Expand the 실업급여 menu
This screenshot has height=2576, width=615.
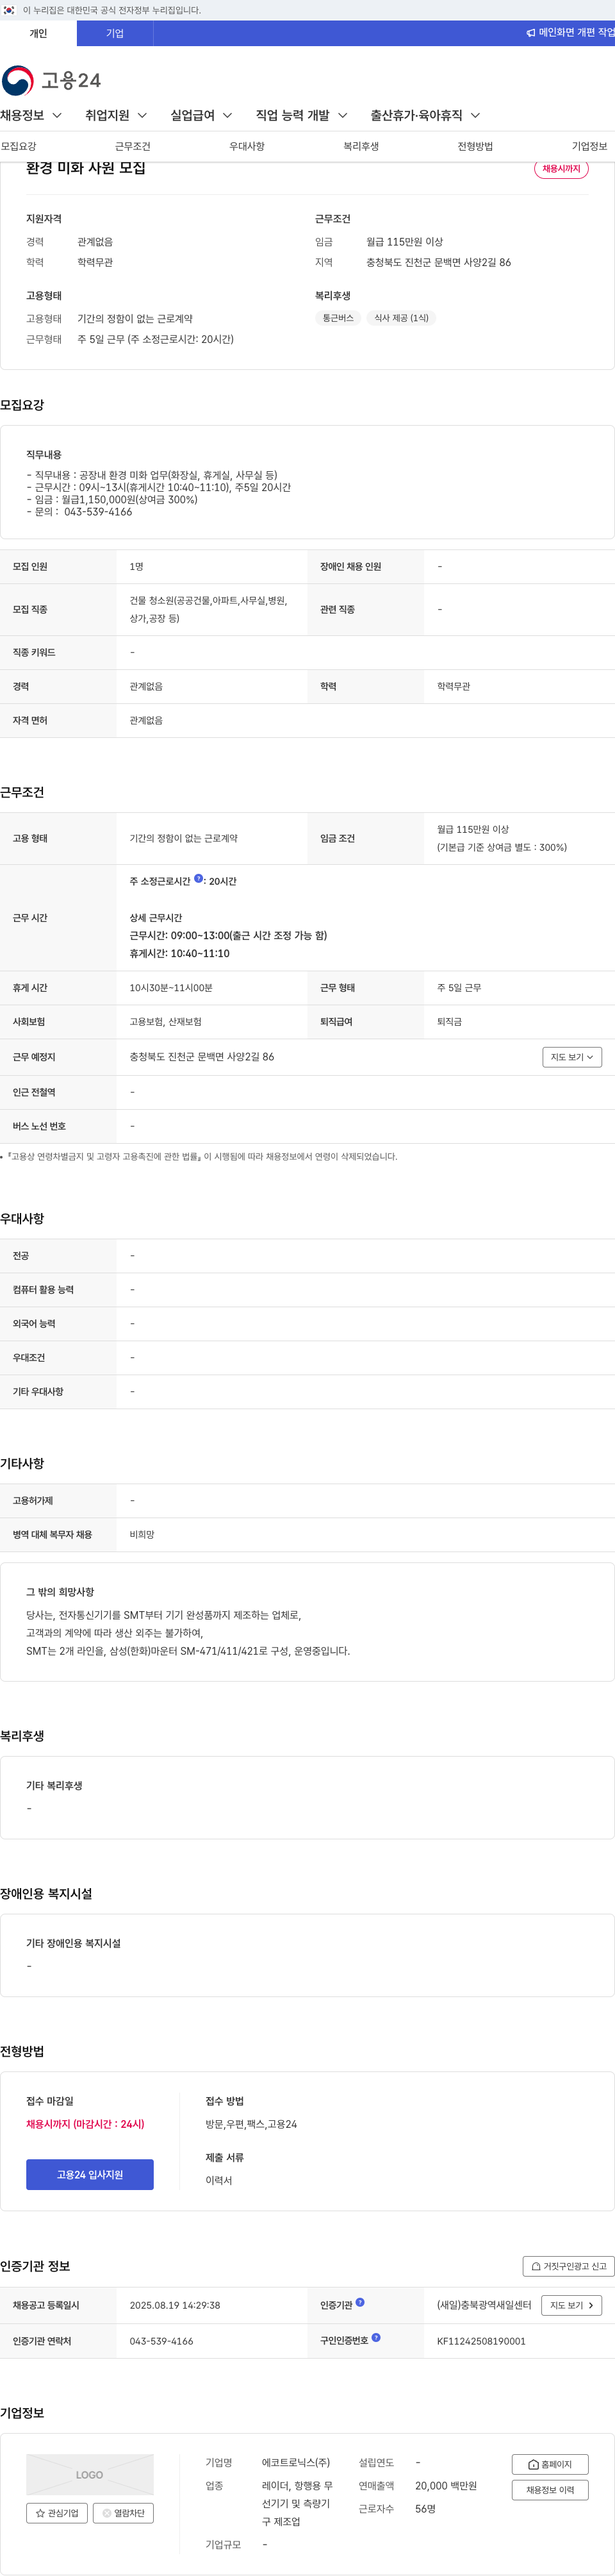pyautogui.click(x=201, y=116)
